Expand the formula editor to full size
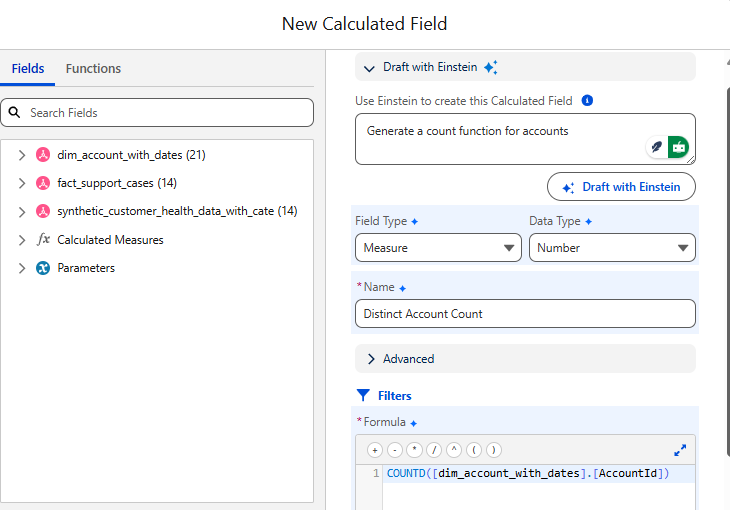 [680, 450]
